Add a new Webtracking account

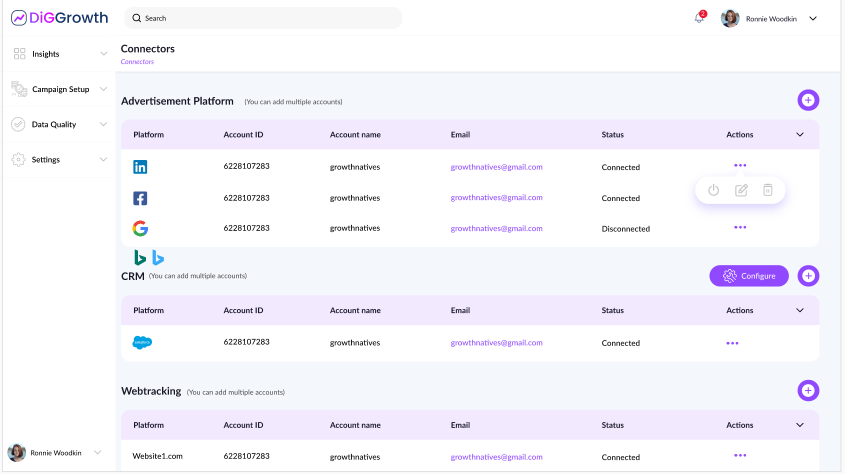coord(808,391)
